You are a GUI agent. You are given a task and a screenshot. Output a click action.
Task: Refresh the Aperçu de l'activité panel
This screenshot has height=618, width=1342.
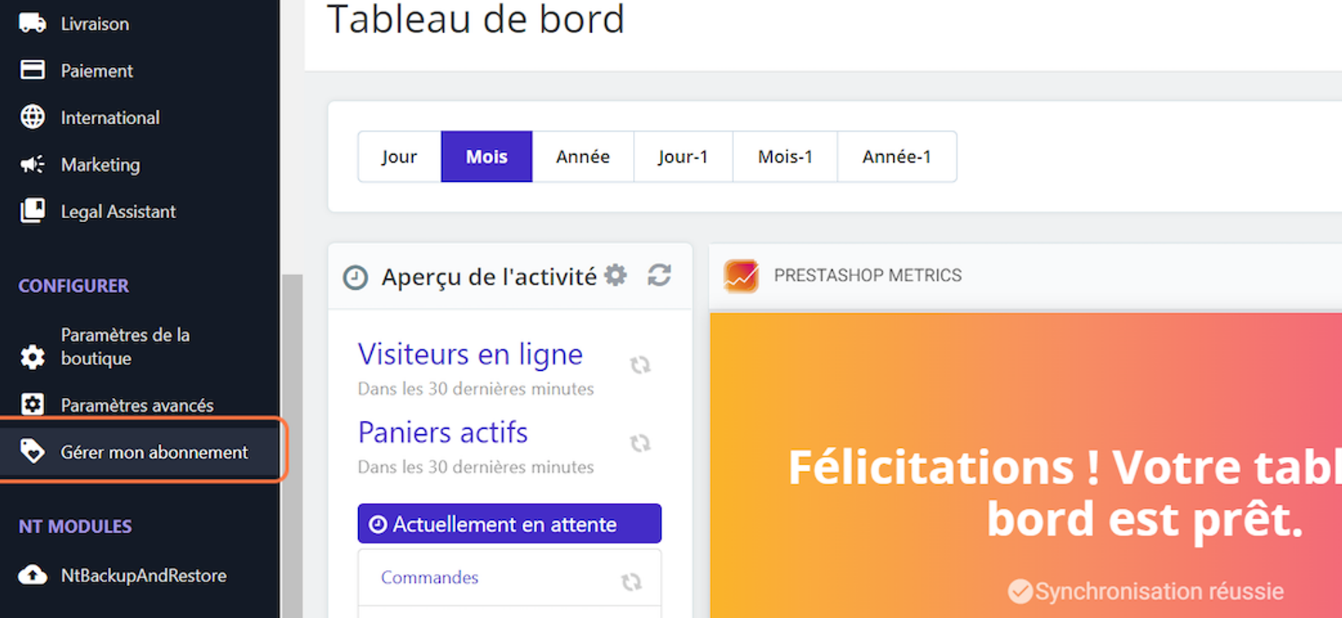coord(659,275)
